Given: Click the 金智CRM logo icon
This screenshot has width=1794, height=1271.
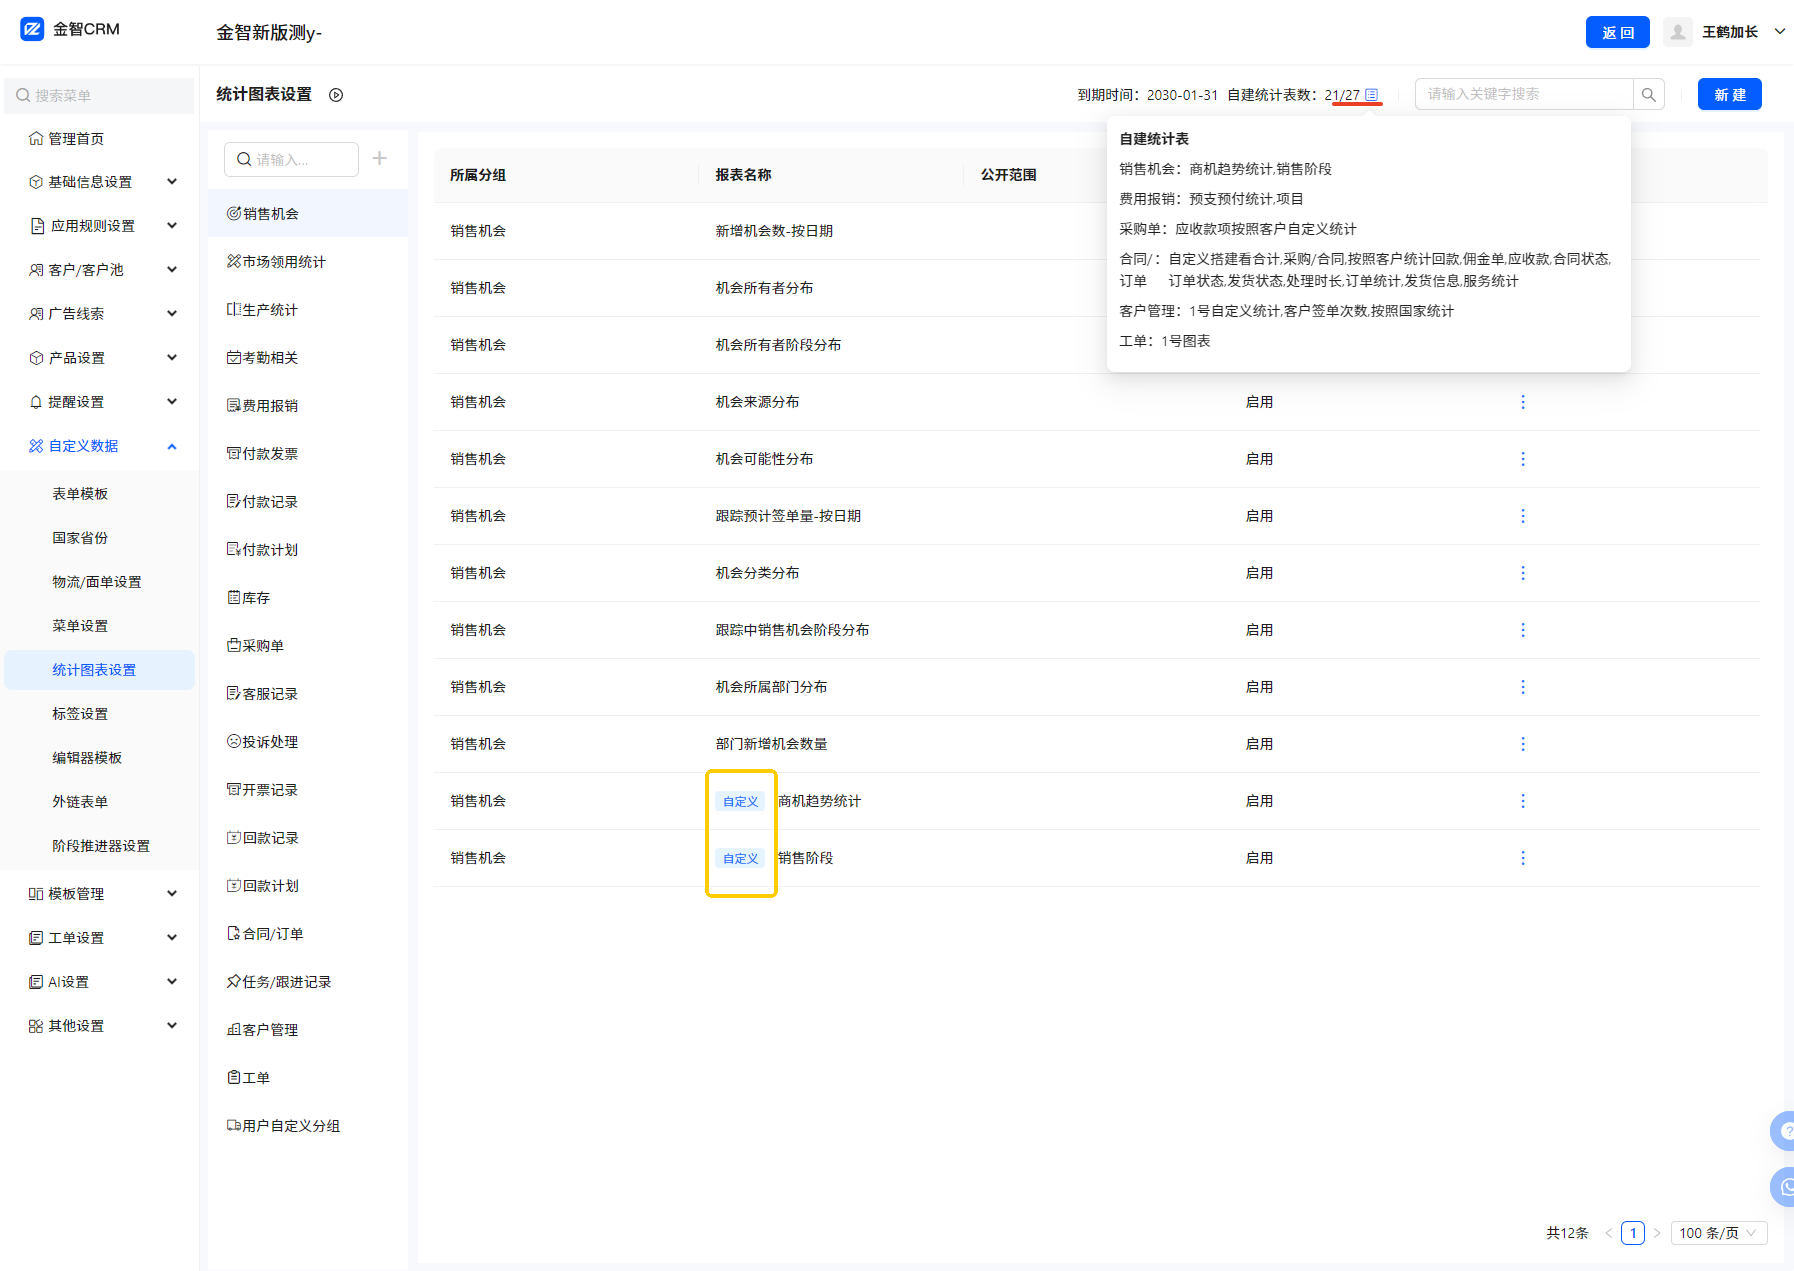Looking at the screenshot, I should [32, 29].
